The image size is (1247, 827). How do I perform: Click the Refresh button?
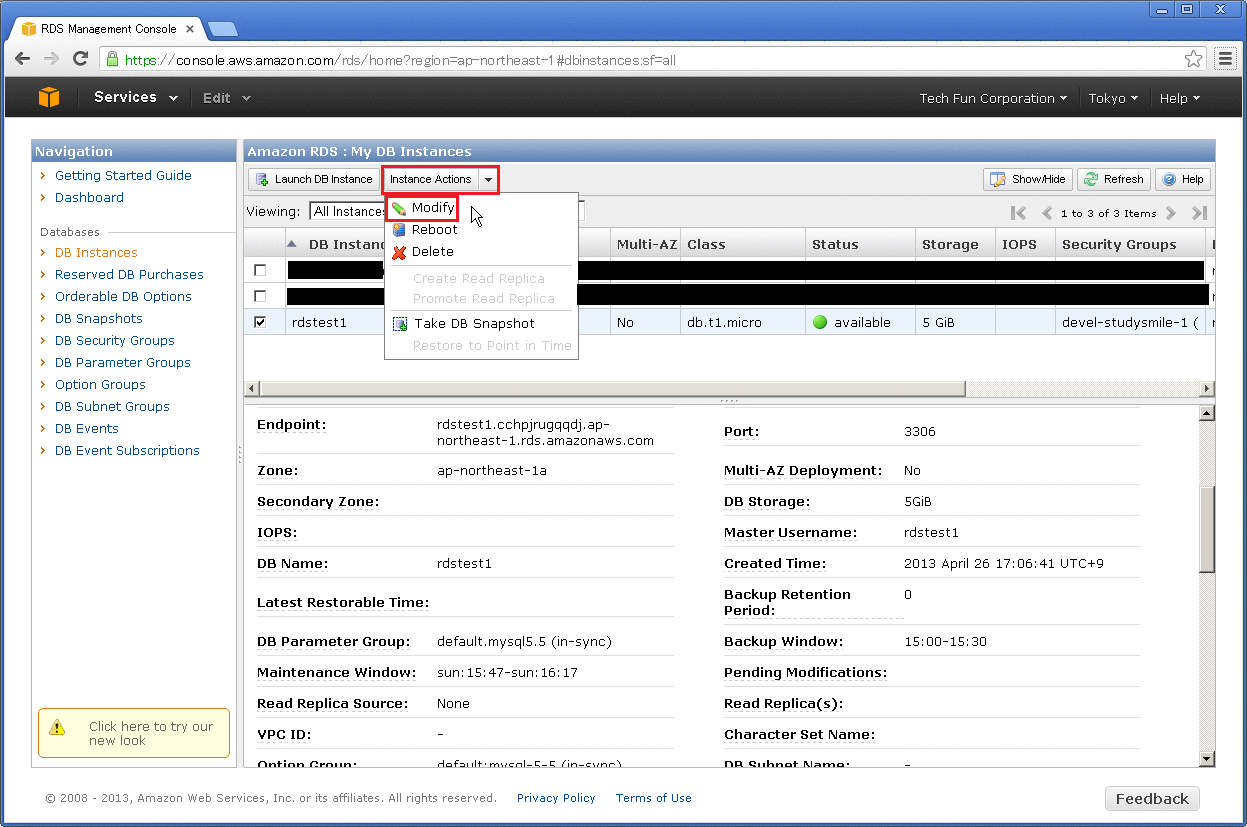(x=1113, y=180)
